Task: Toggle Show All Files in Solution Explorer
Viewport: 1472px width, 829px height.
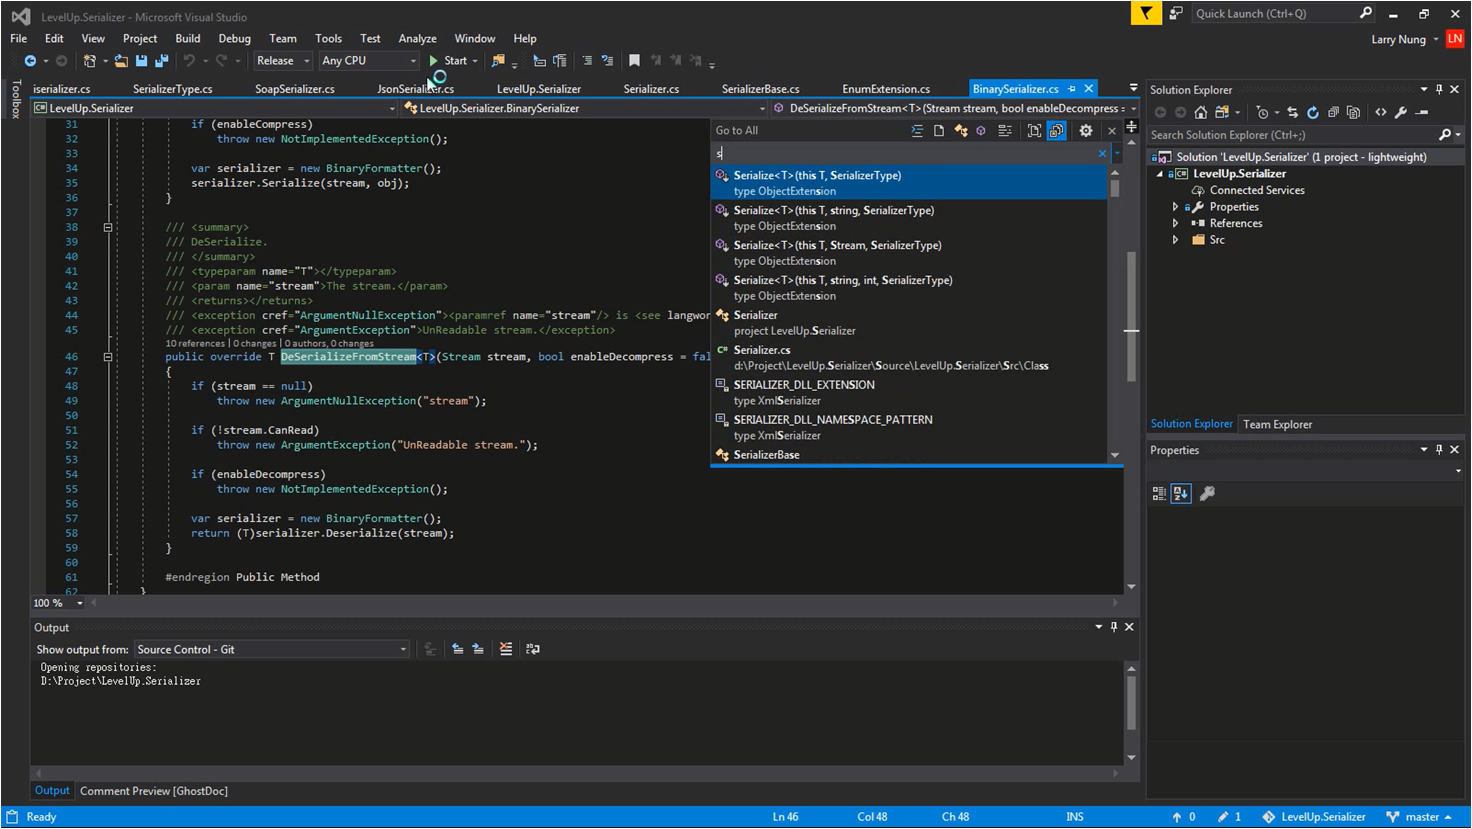Action: click(x=1353, y=113)
